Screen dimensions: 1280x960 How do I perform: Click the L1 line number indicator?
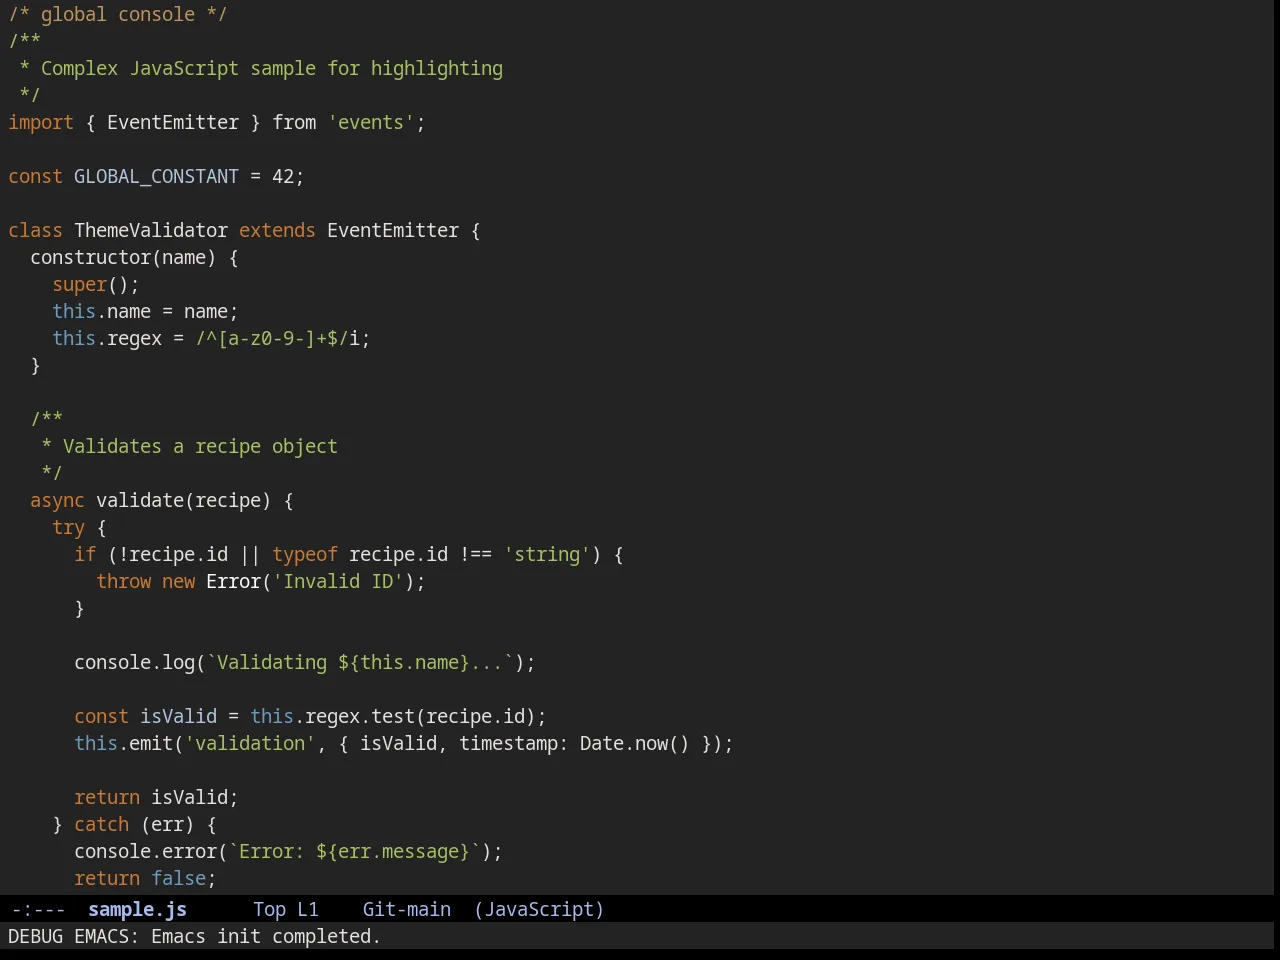[308, 909]
